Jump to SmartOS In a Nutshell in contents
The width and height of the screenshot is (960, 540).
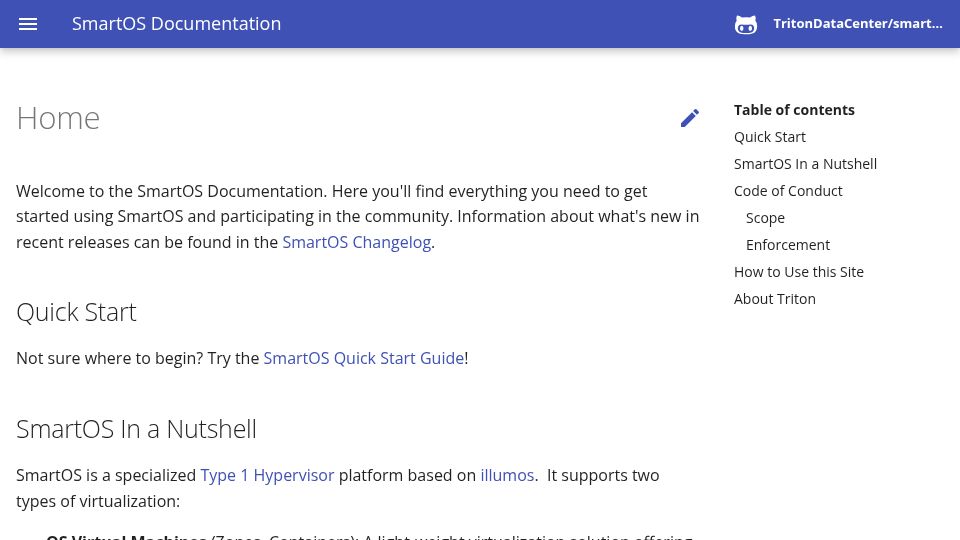805,164
